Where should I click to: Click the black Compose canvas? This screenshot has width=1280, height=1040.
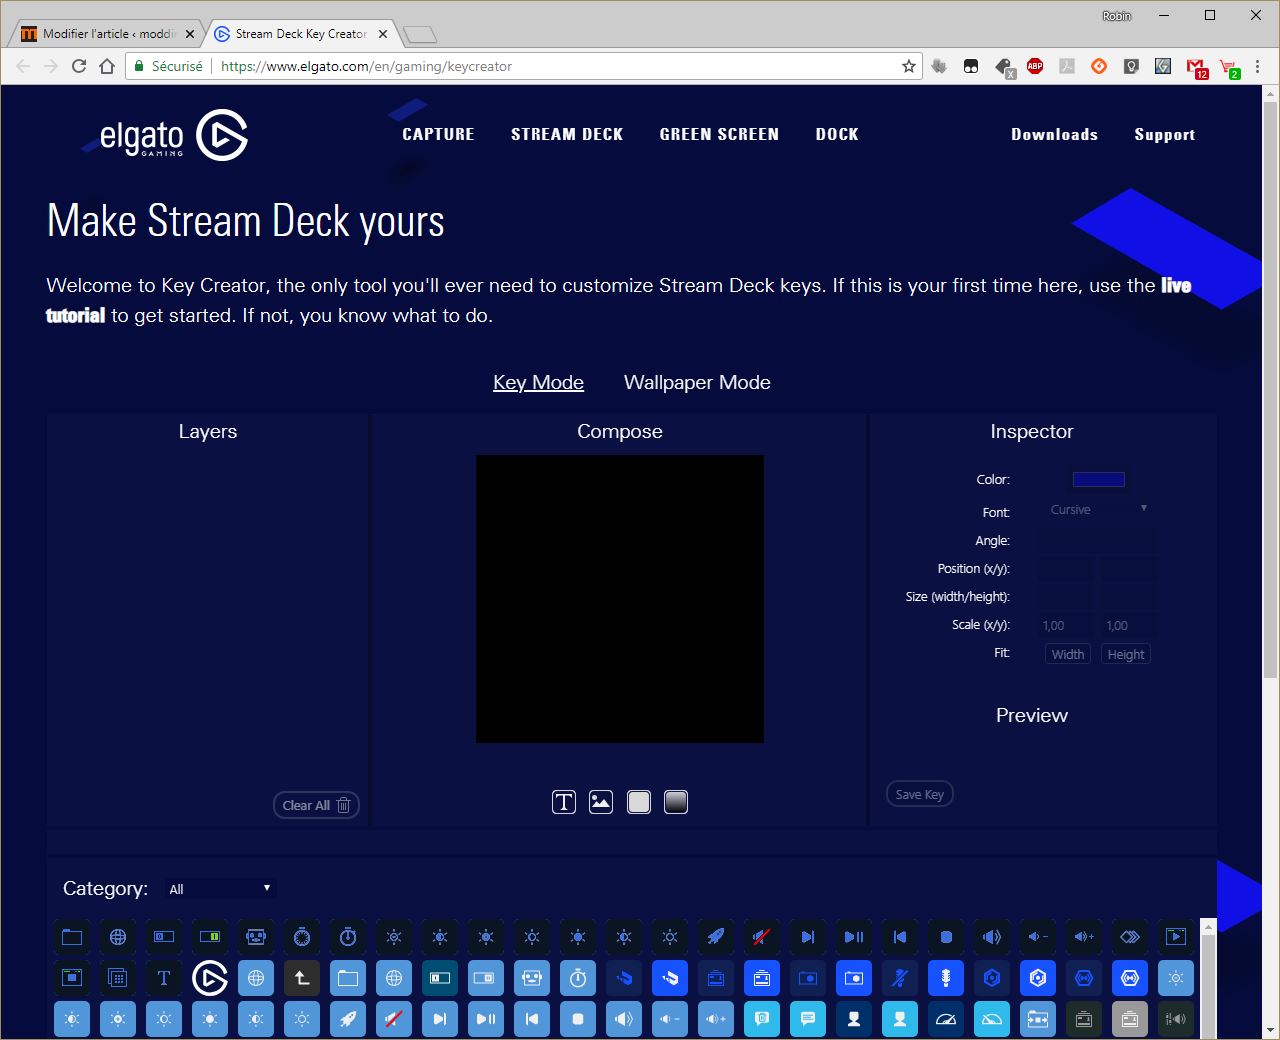coord(620,599)
